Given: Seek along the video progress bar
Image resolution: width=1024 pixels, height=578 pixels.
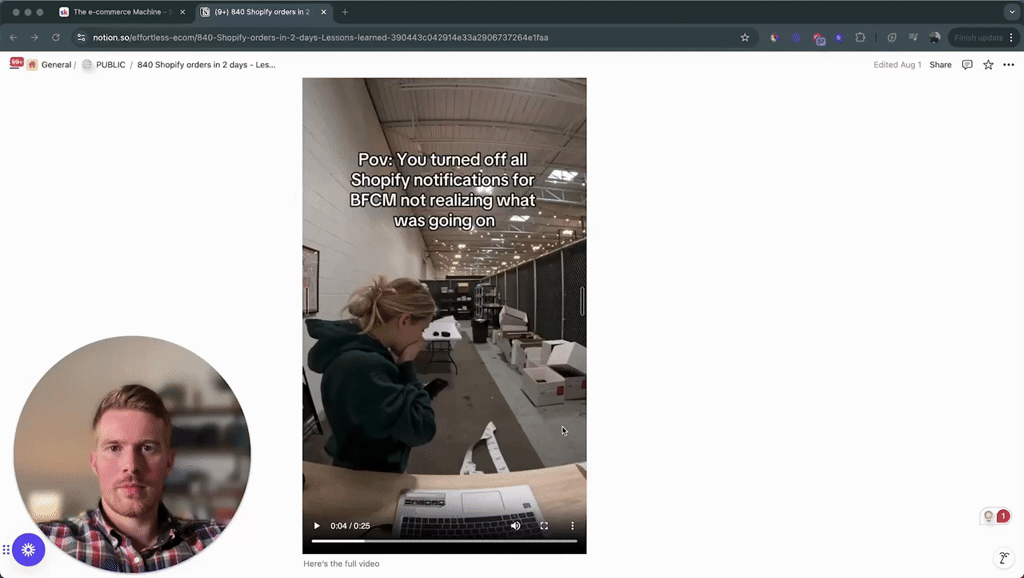Looking at the screenshot, I should 444,541.
